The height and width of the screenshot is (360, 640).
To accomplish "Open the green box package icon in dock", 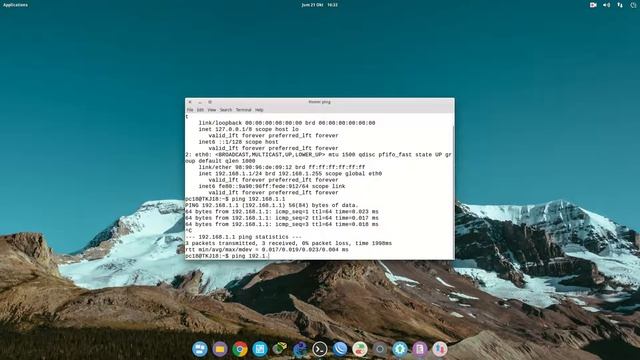I will 280,349.
